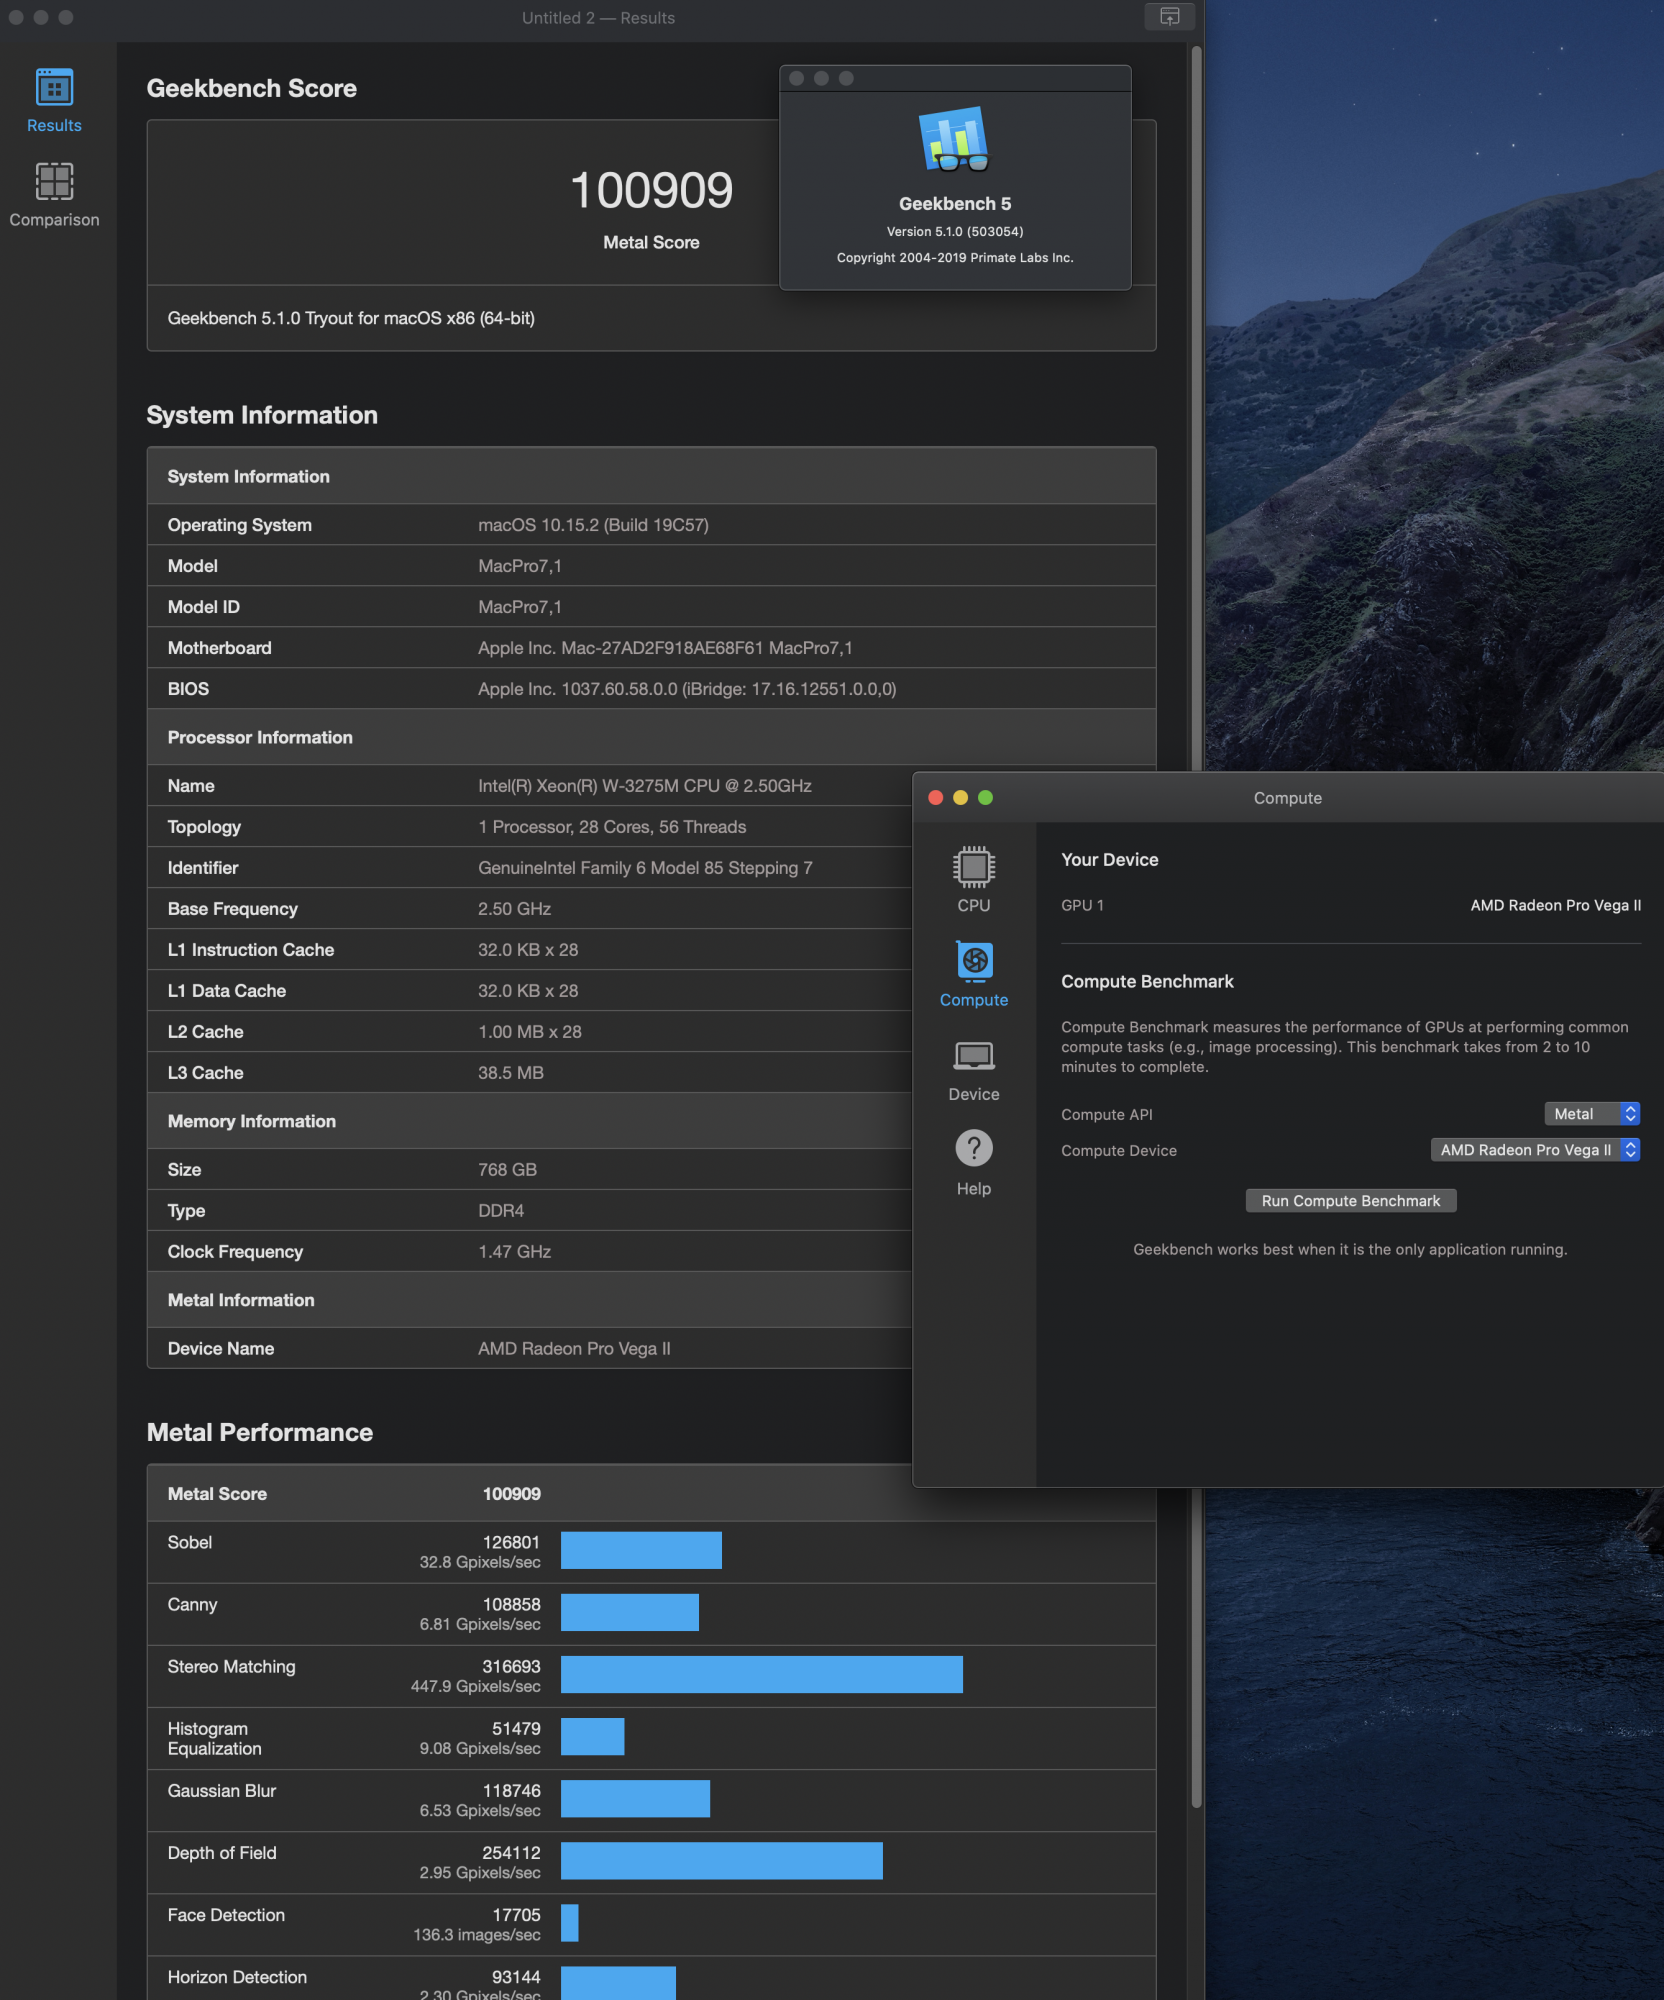Click the Model ID MacPro7,1 value
The width and height of the screenshot is (1664, 2000).
click(519, 607)
